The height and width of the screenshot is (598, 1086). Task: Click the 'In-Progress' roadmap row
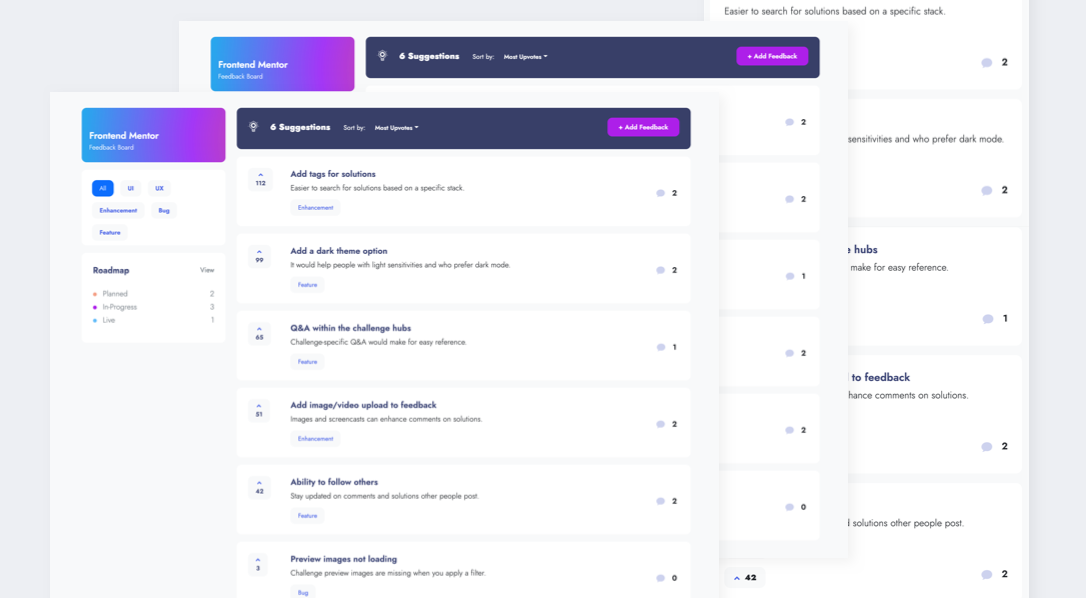[153, 307]
